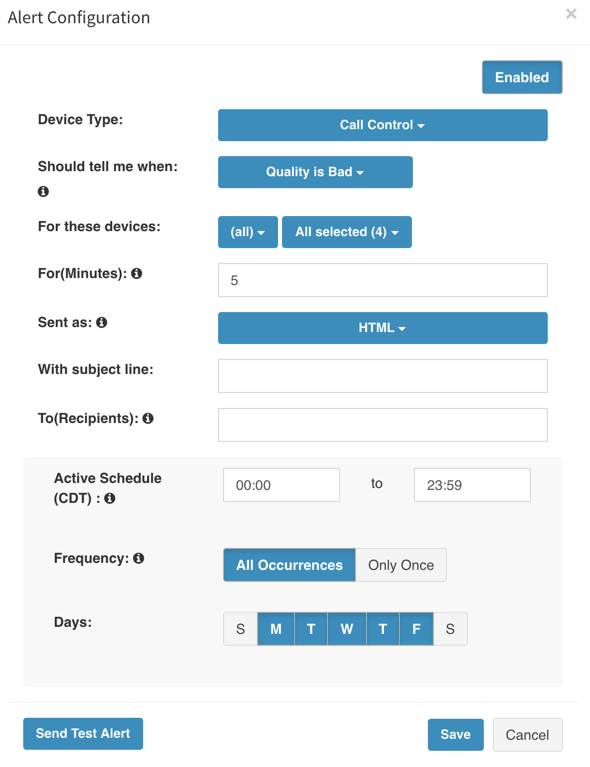Toggle the Monday day button
This screenshot has width=590, height=767.
tap(276, 629)
